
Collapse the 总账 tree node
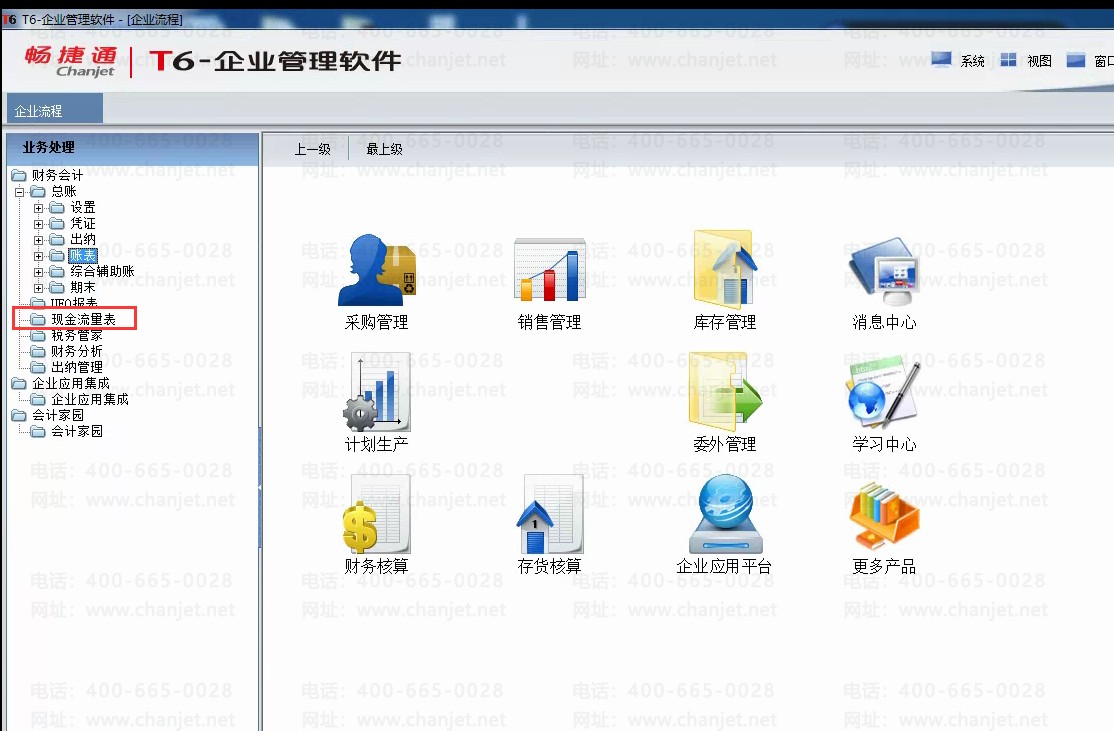[x=20, y=192]
